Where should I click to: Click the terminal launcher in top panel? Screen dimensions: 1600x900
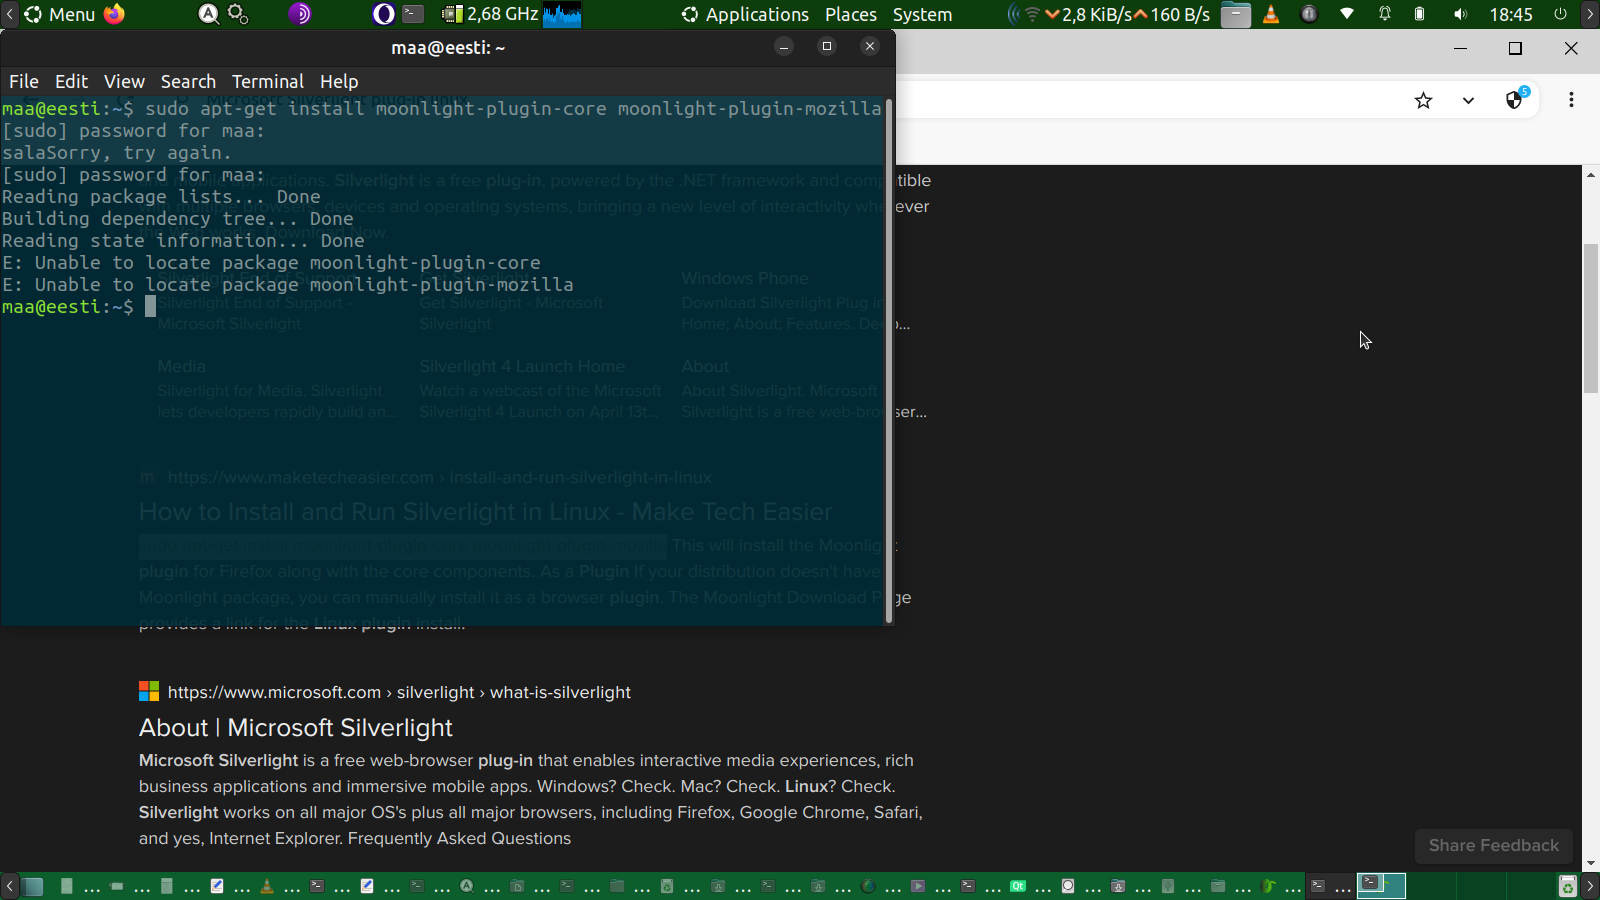click(413, 14)
